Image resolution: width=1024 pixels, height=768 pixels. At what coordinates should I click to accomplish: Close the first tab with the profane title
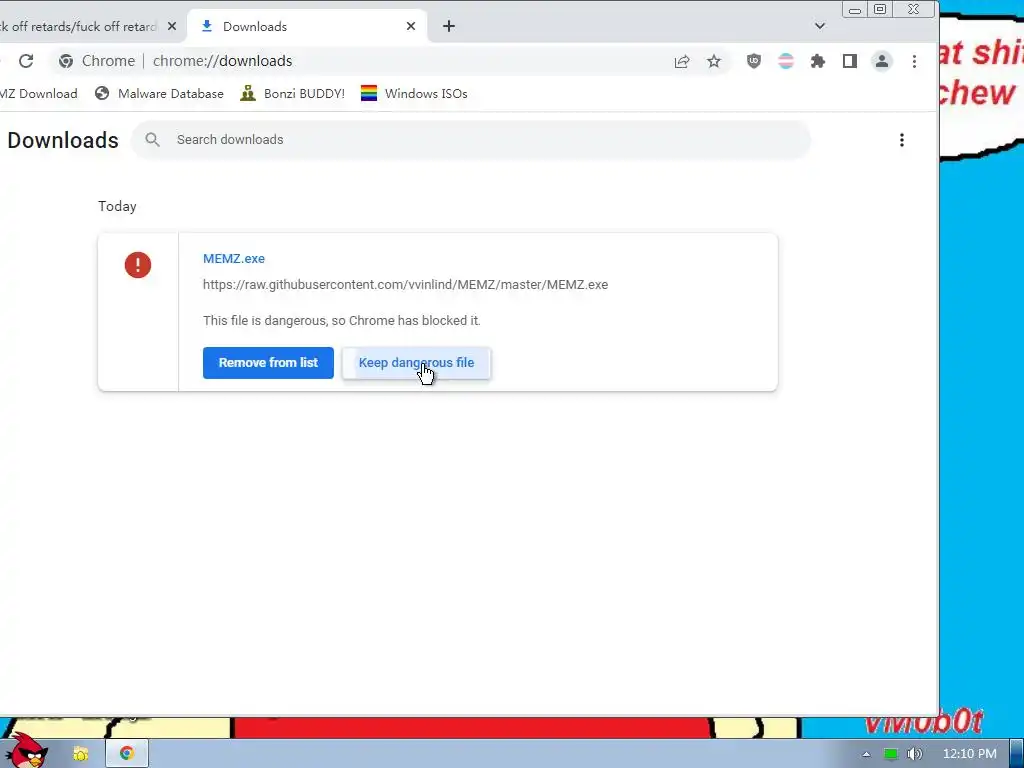point(172,26)
